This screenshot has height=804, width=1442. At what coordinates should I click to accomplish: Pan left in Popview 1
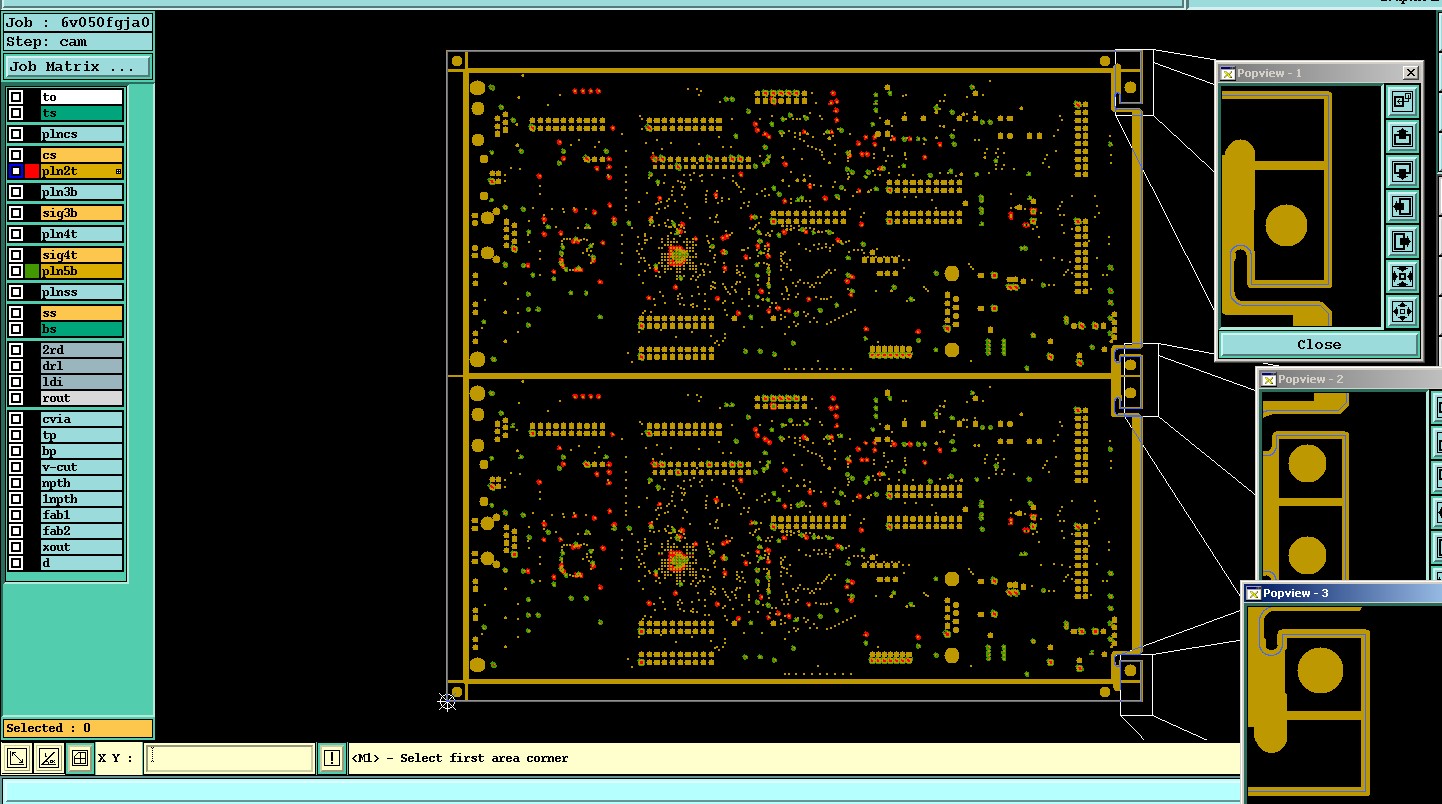(1402, 206)
